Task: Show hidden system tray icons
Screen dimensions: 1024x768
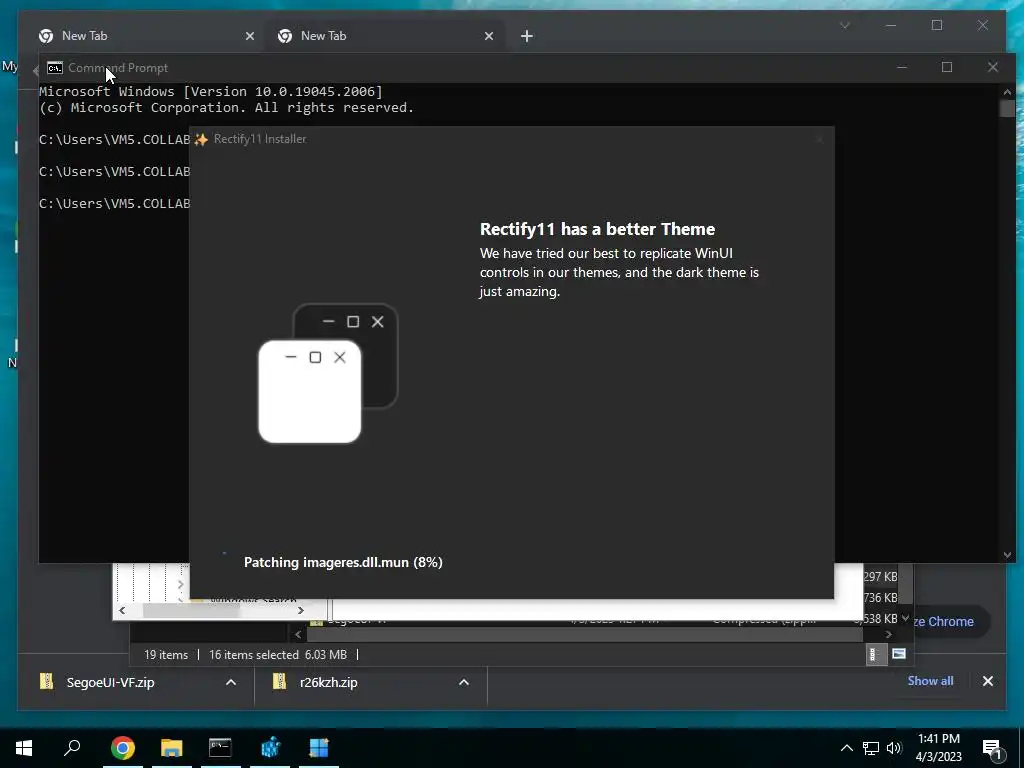Action: click(x=846, y=748)
